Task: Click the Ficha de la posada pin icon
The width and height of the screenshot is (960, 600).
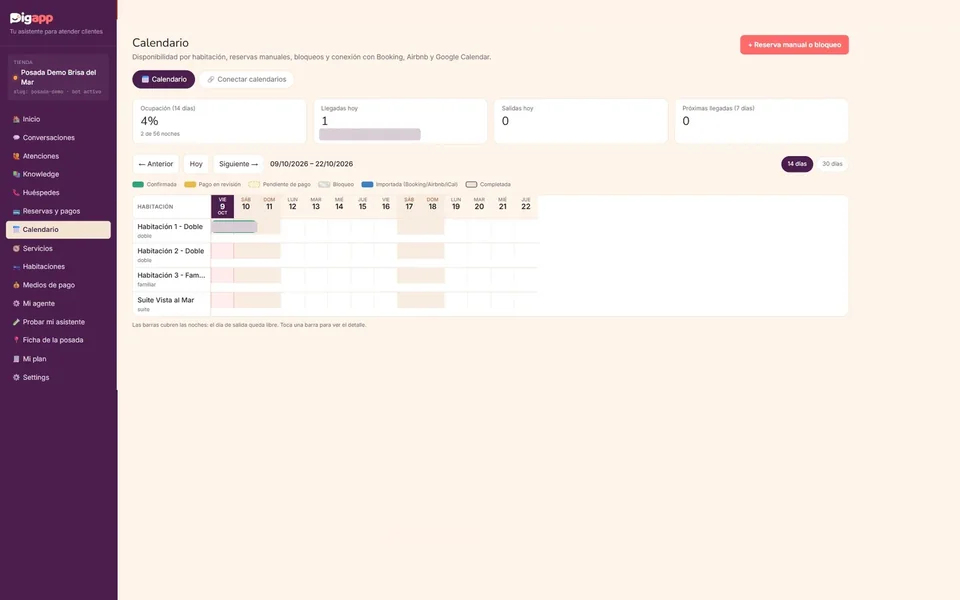Action: point(17,340)
